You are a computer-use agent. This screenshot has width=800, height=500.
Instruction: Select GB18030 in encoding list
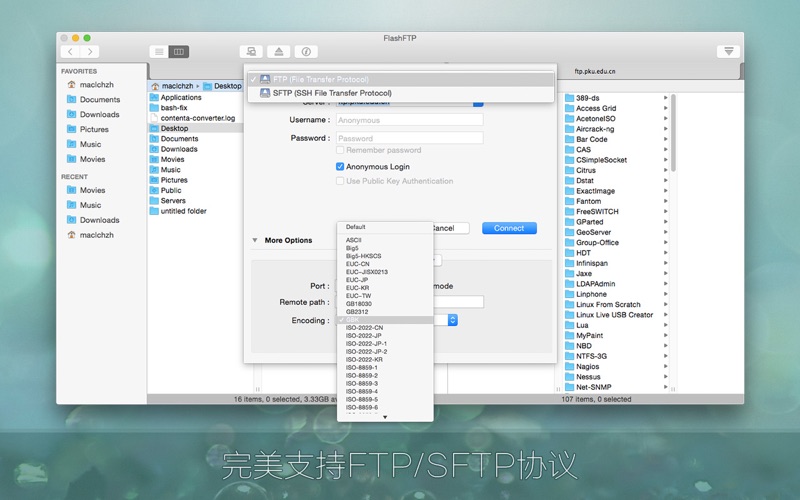tap(385, 304)
